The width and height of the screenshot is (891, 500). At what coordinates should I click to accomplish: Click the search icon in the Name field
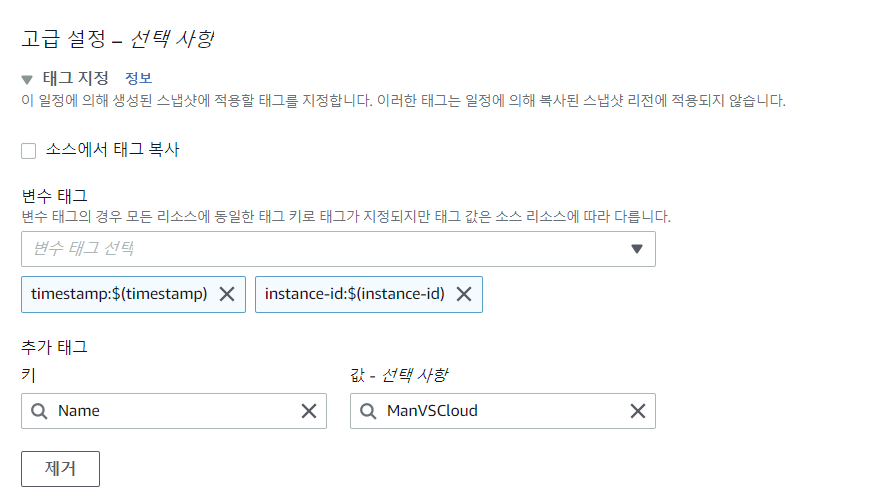click(x=39, y=411)
